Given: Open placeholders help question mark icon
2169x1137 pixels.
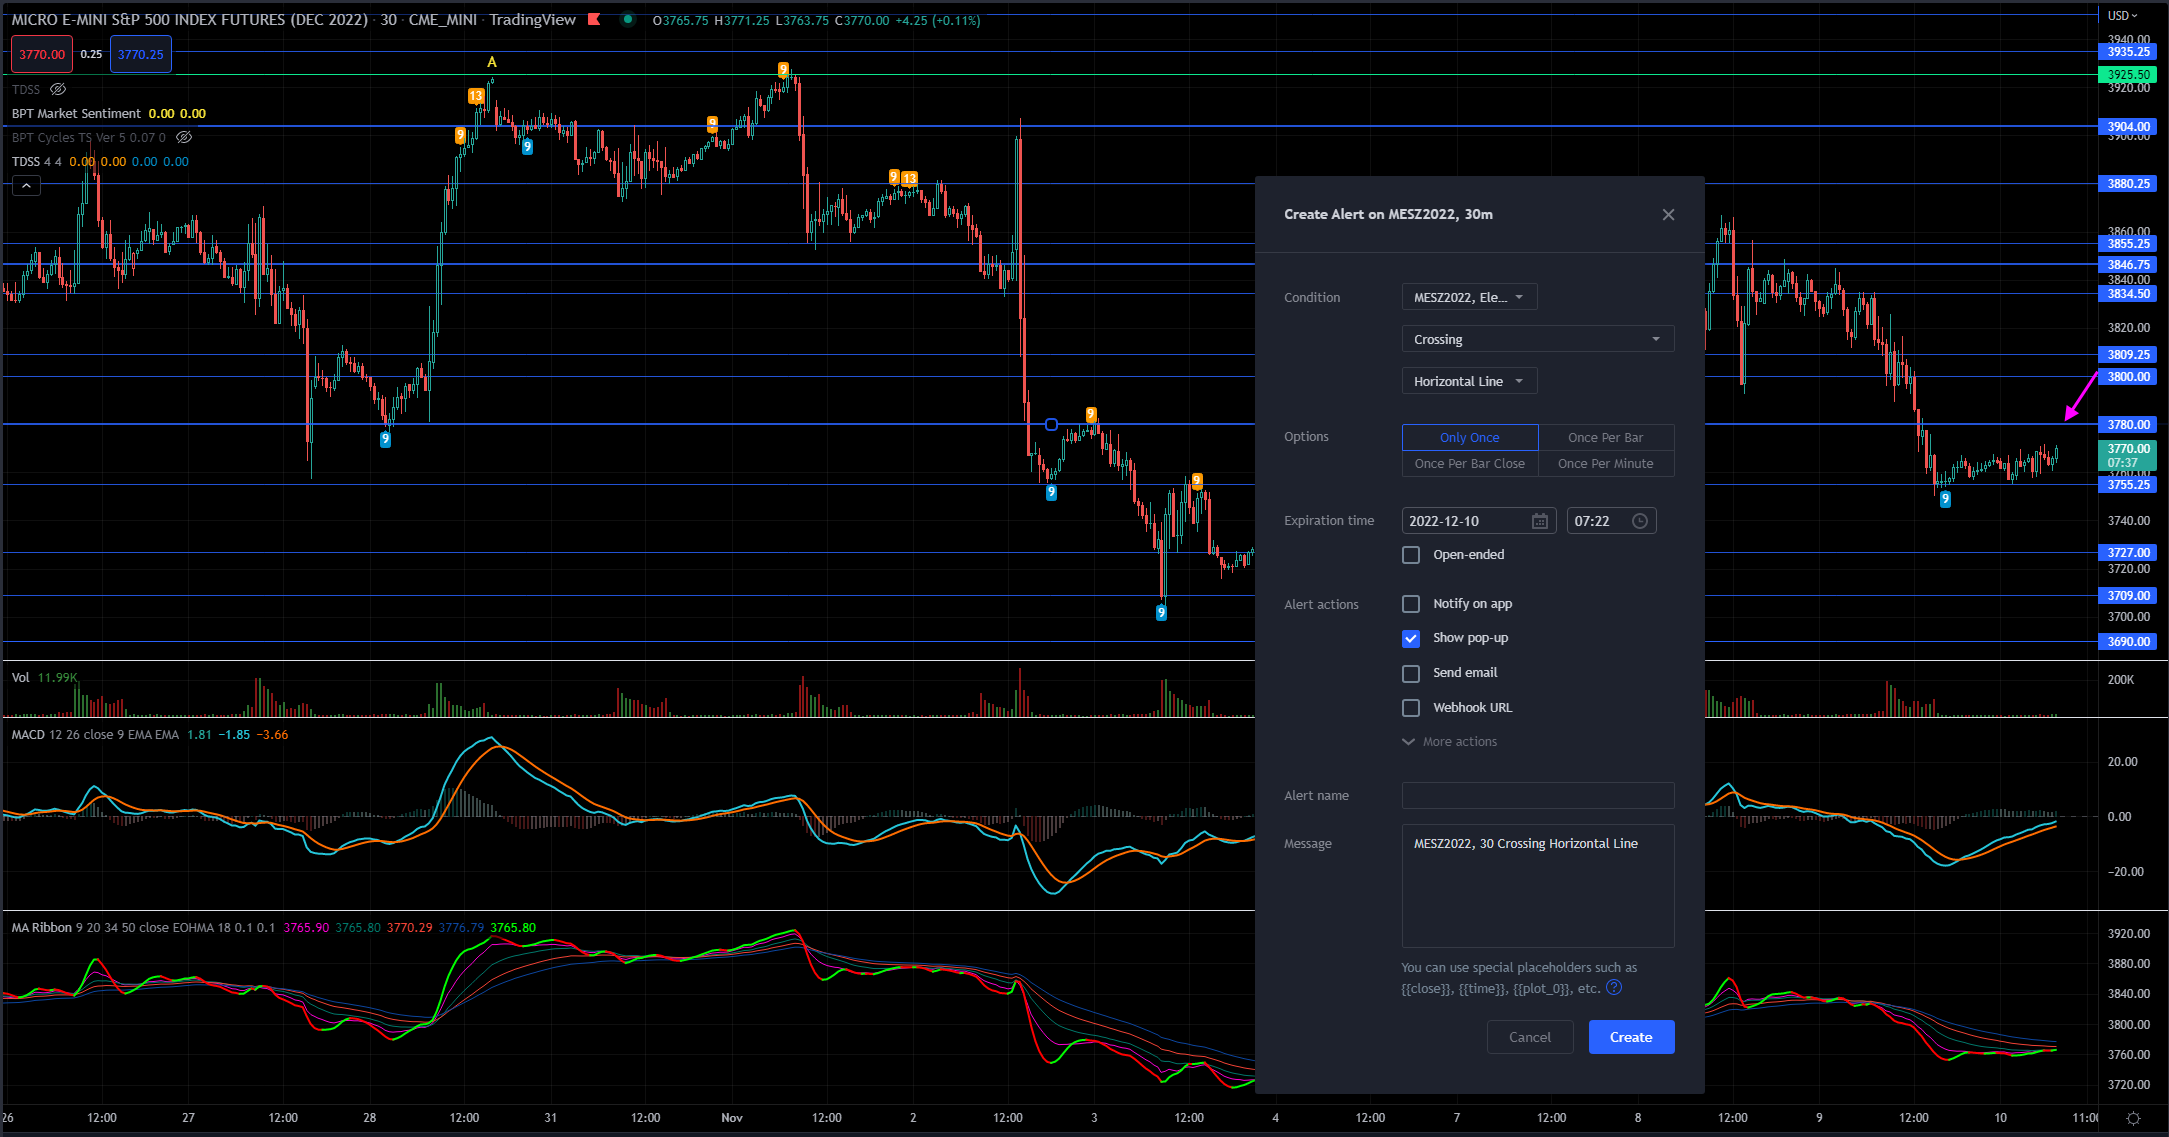Looking at the screenshot, I should pos(1613,988).
